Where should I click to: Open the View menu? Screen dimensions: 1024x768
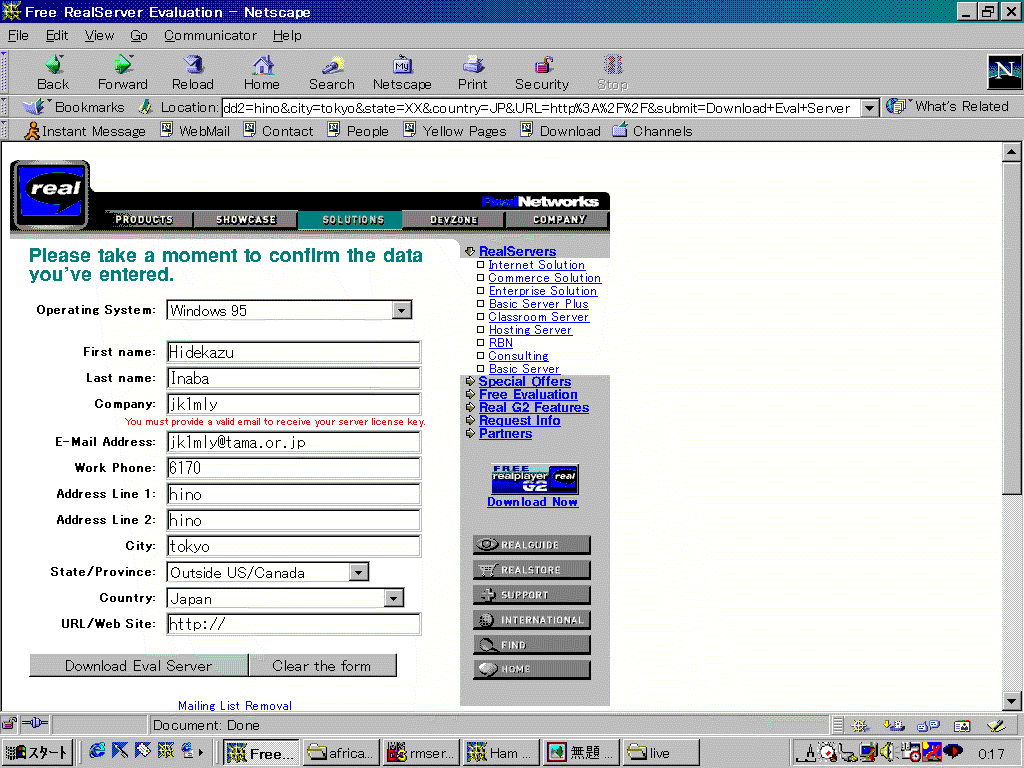coord(99,35)
